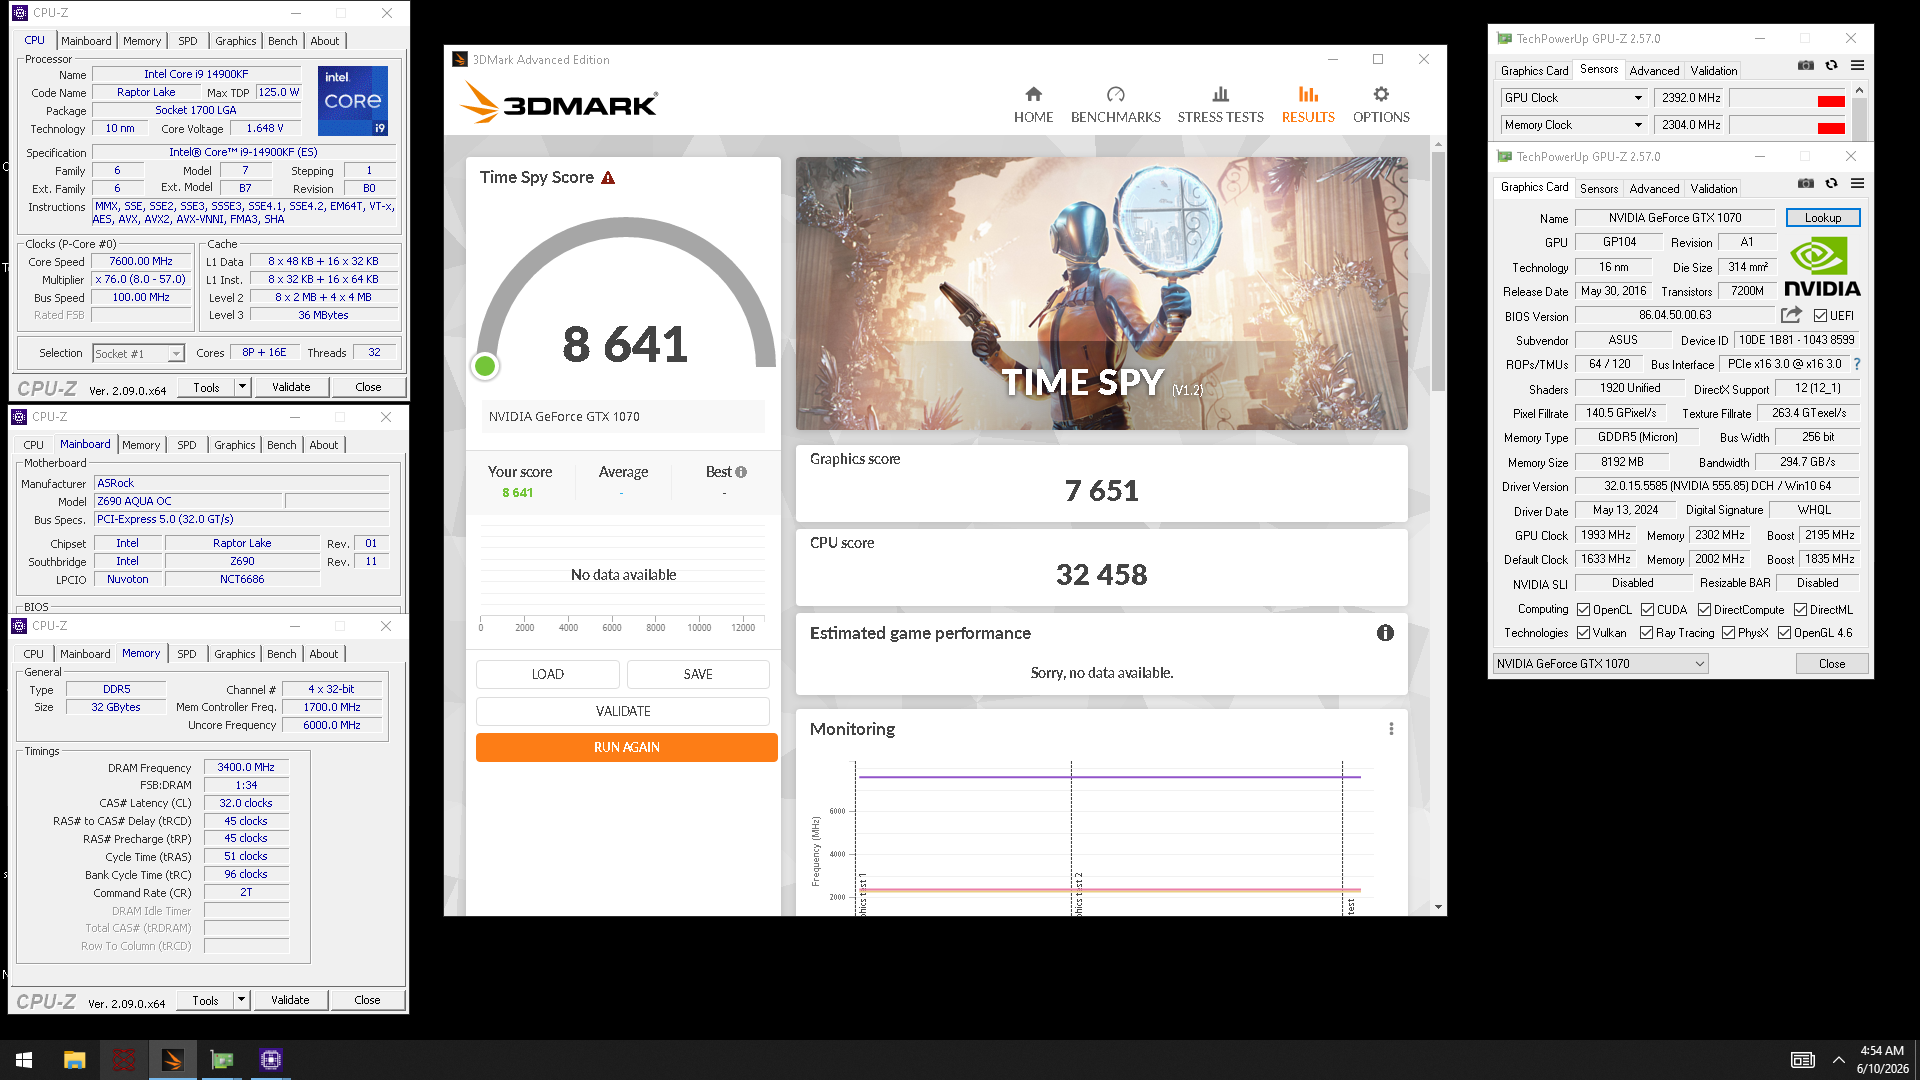Screen dimensions: 1920x1080
Task: Click the green score gauge marker
Action: click(485, 366)
